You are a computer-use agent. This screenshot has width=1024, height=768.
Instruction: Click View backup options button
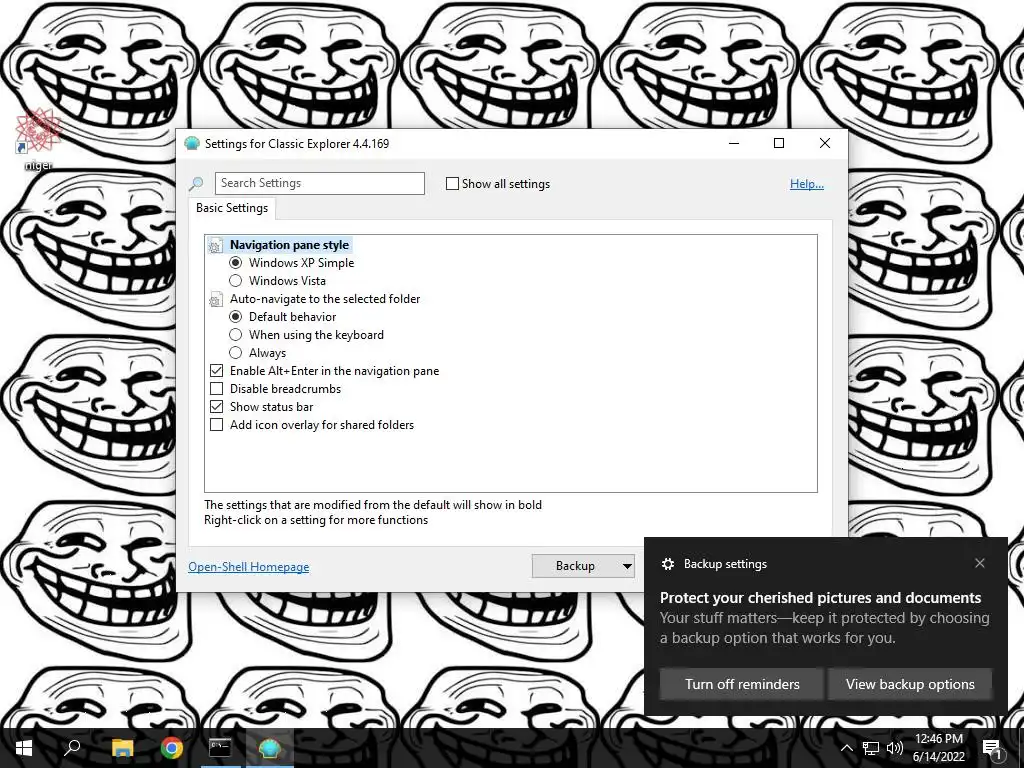point(910,684)
